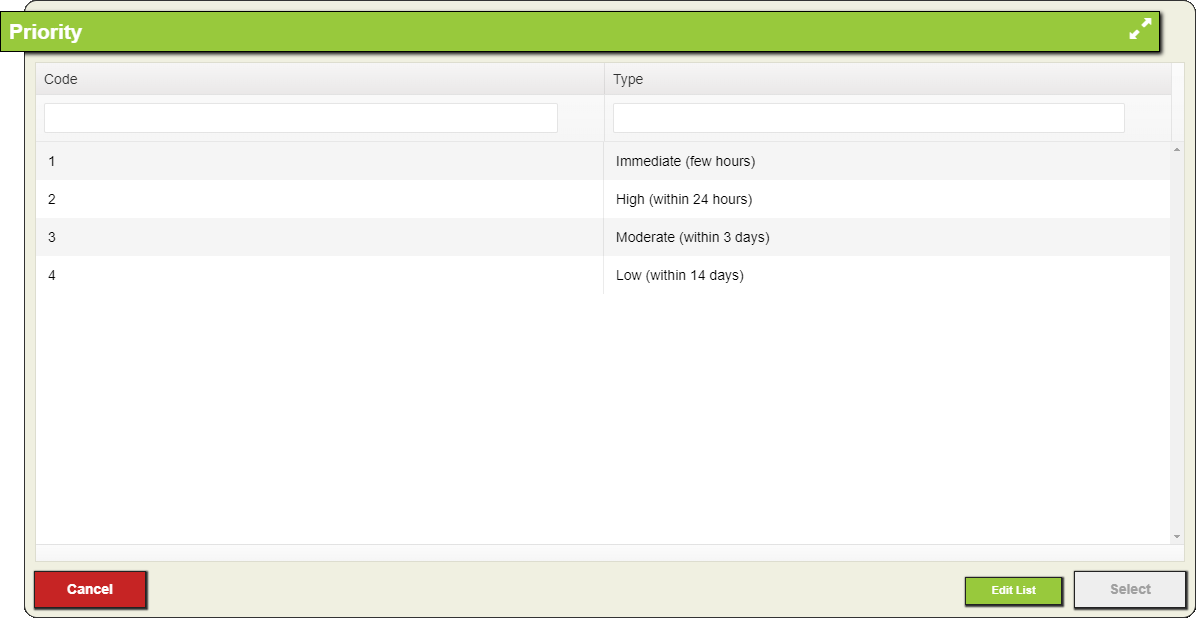Choose Low (within 14 days) priority

tap(679, 275)
